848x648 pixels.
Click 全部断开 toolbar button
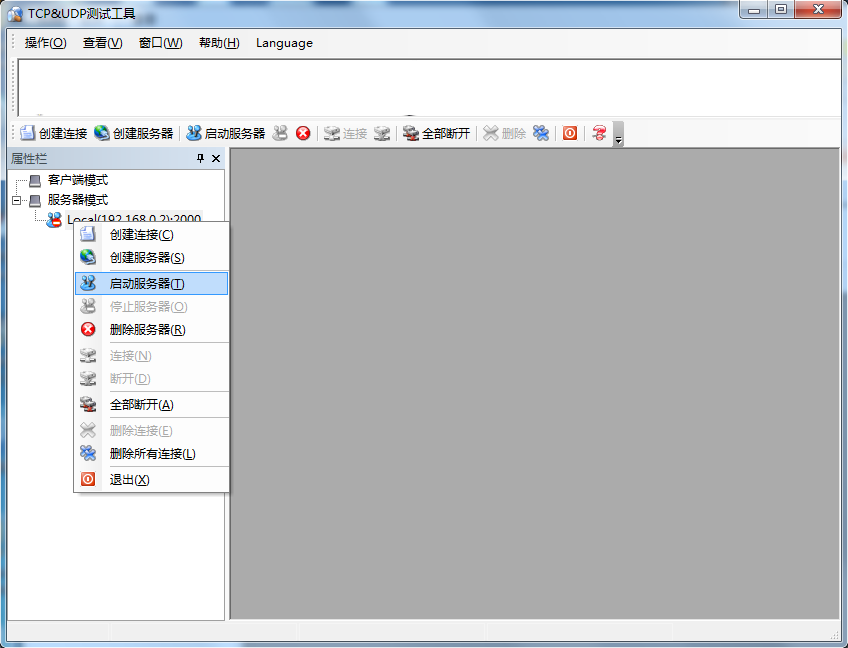click(436, 133)
